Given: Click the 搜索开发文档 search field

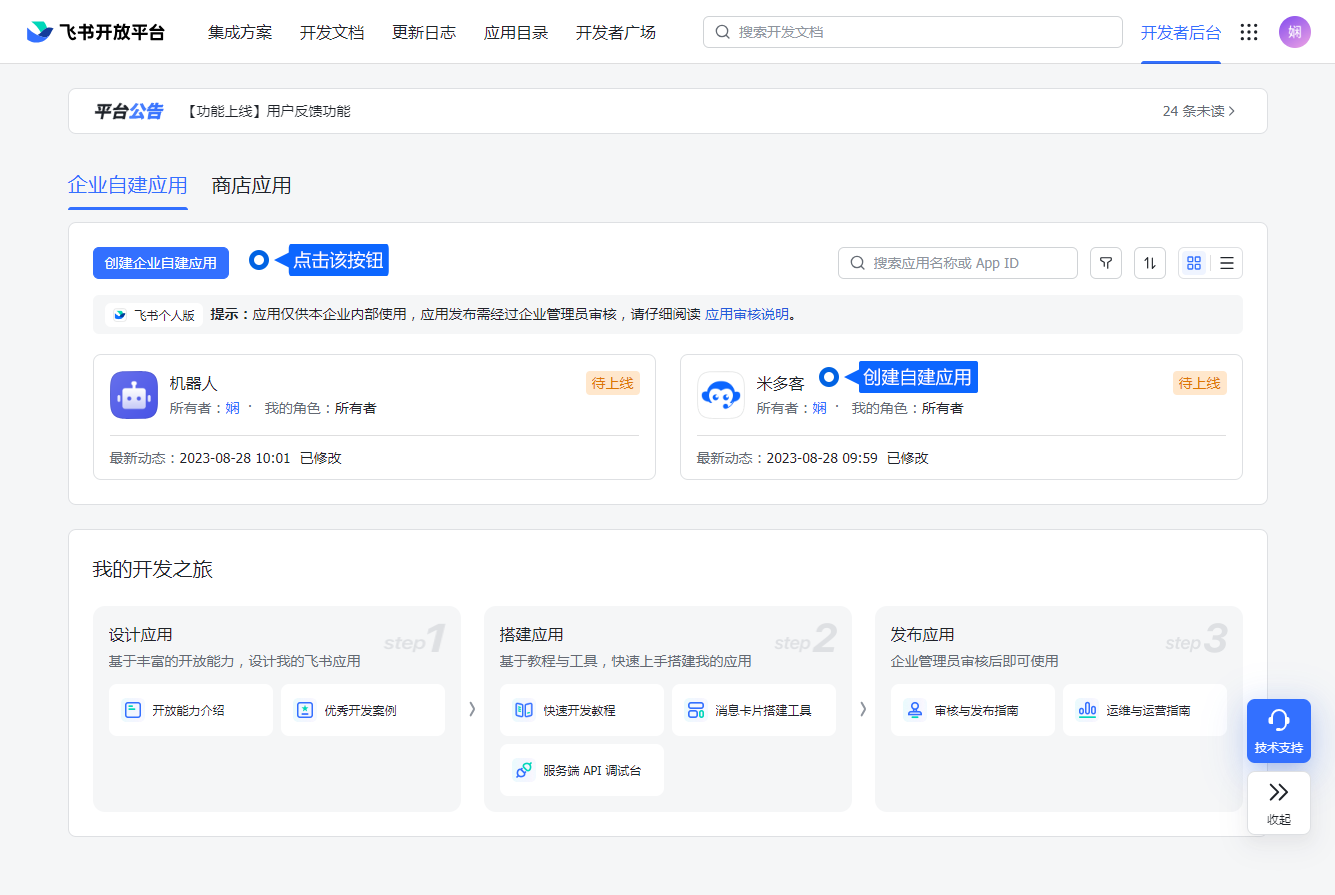Looking at the screenshot, I should (x=912, y=32).
